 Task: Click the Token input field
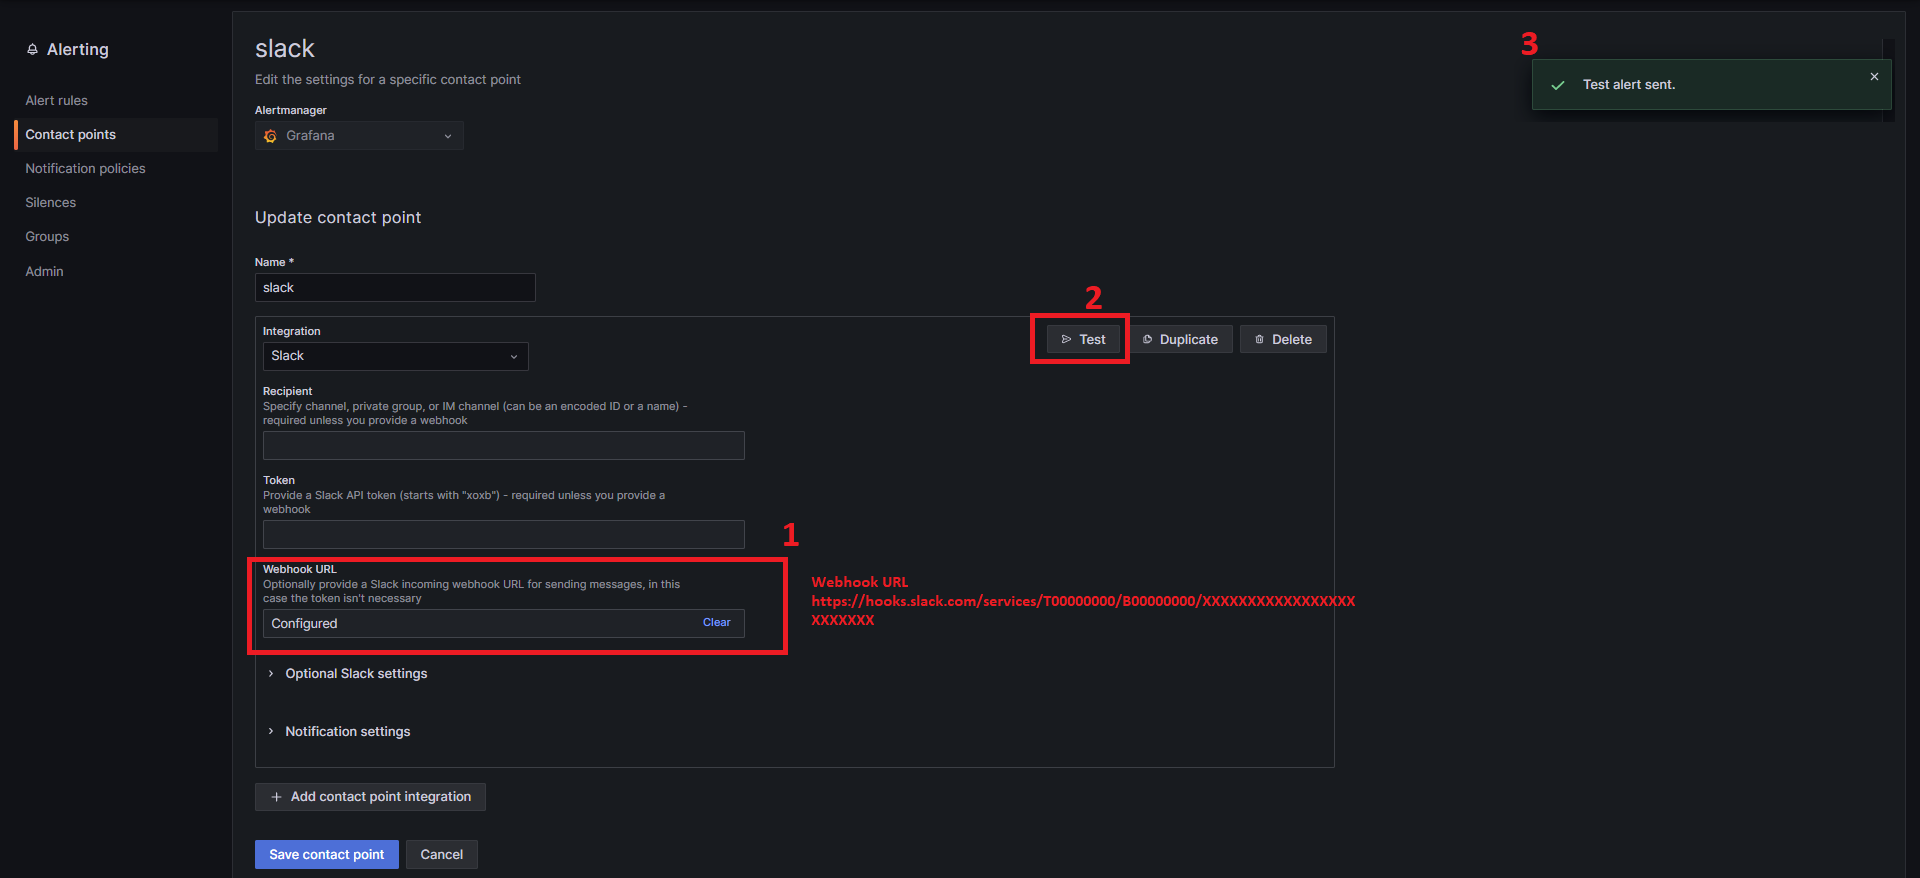click(504, 534)
